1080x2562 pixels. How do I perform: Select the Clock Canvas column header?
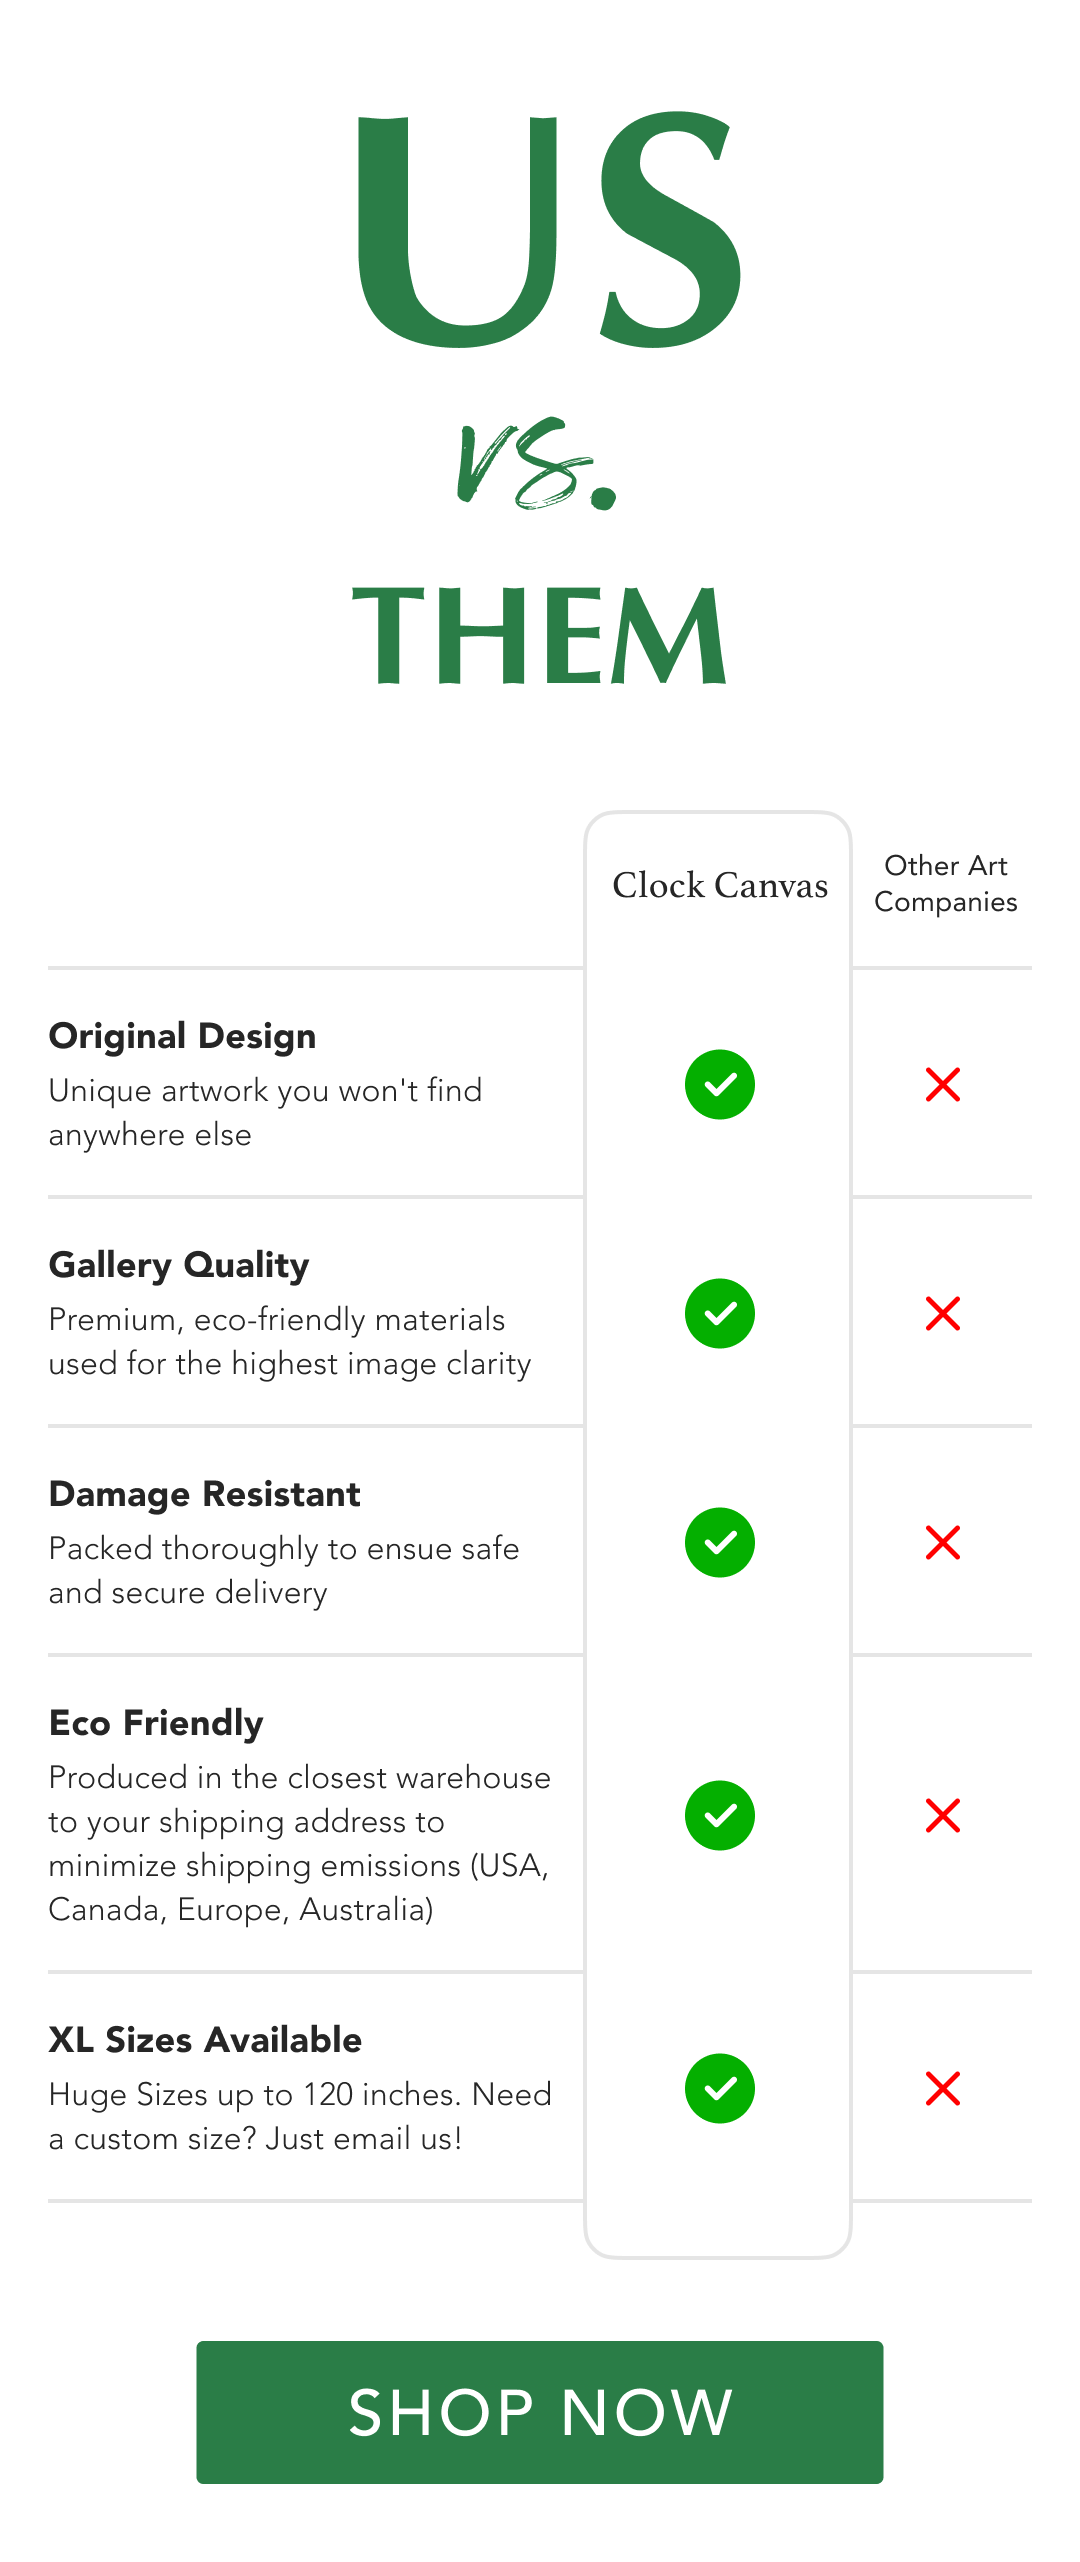pyautogui.click(x=720, y=885)
